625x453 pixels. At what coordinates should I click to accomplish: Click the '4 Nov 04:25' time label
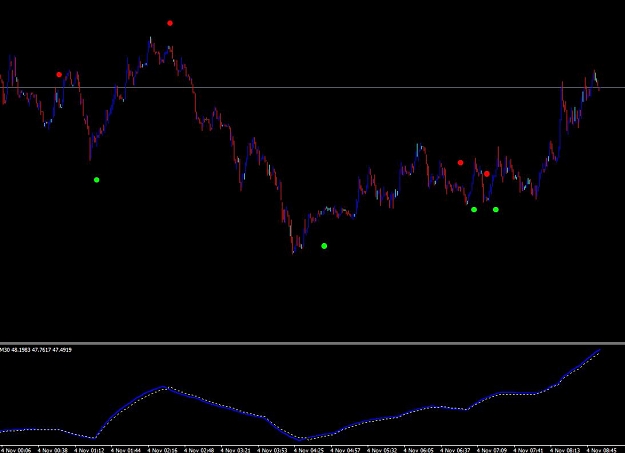[x=309, y=450]
